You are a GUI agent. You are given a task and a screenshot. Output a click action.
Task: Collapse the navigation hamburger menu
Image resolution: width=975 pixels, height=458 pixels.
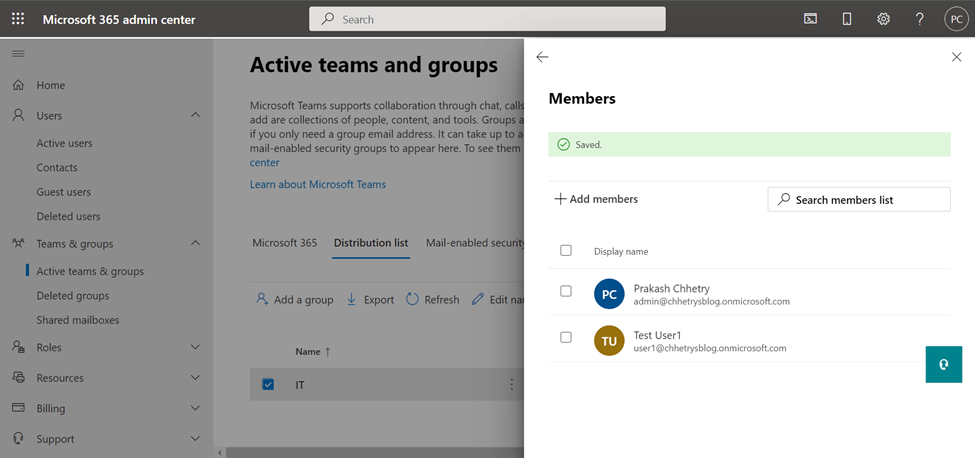coord(19,54)
